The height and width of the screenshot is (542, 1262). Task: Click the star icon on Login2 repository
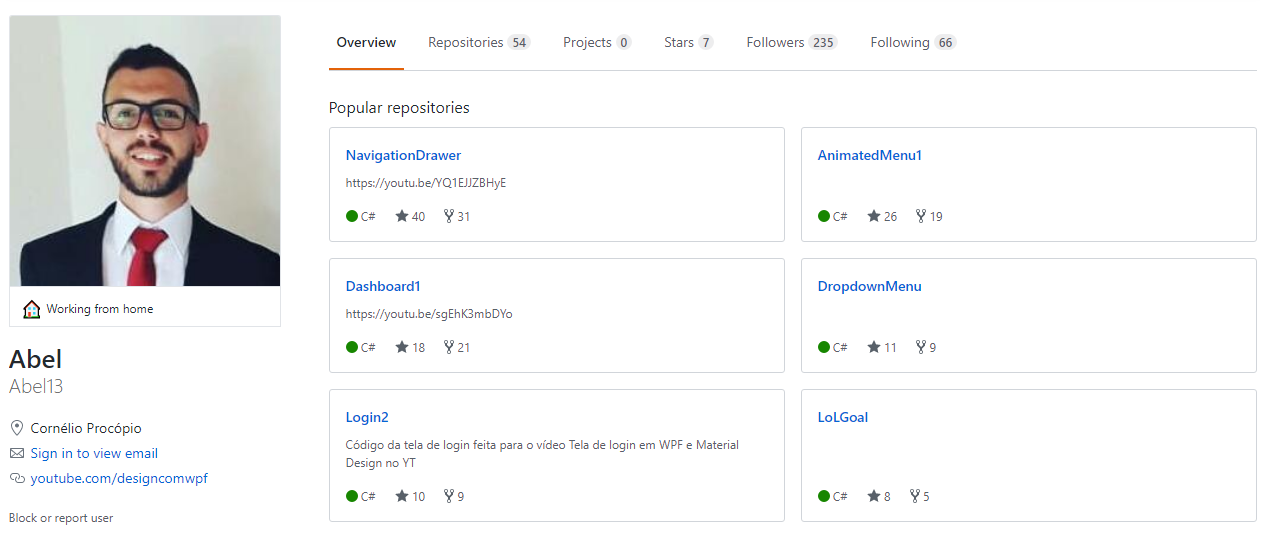click(x=402, y=496)
